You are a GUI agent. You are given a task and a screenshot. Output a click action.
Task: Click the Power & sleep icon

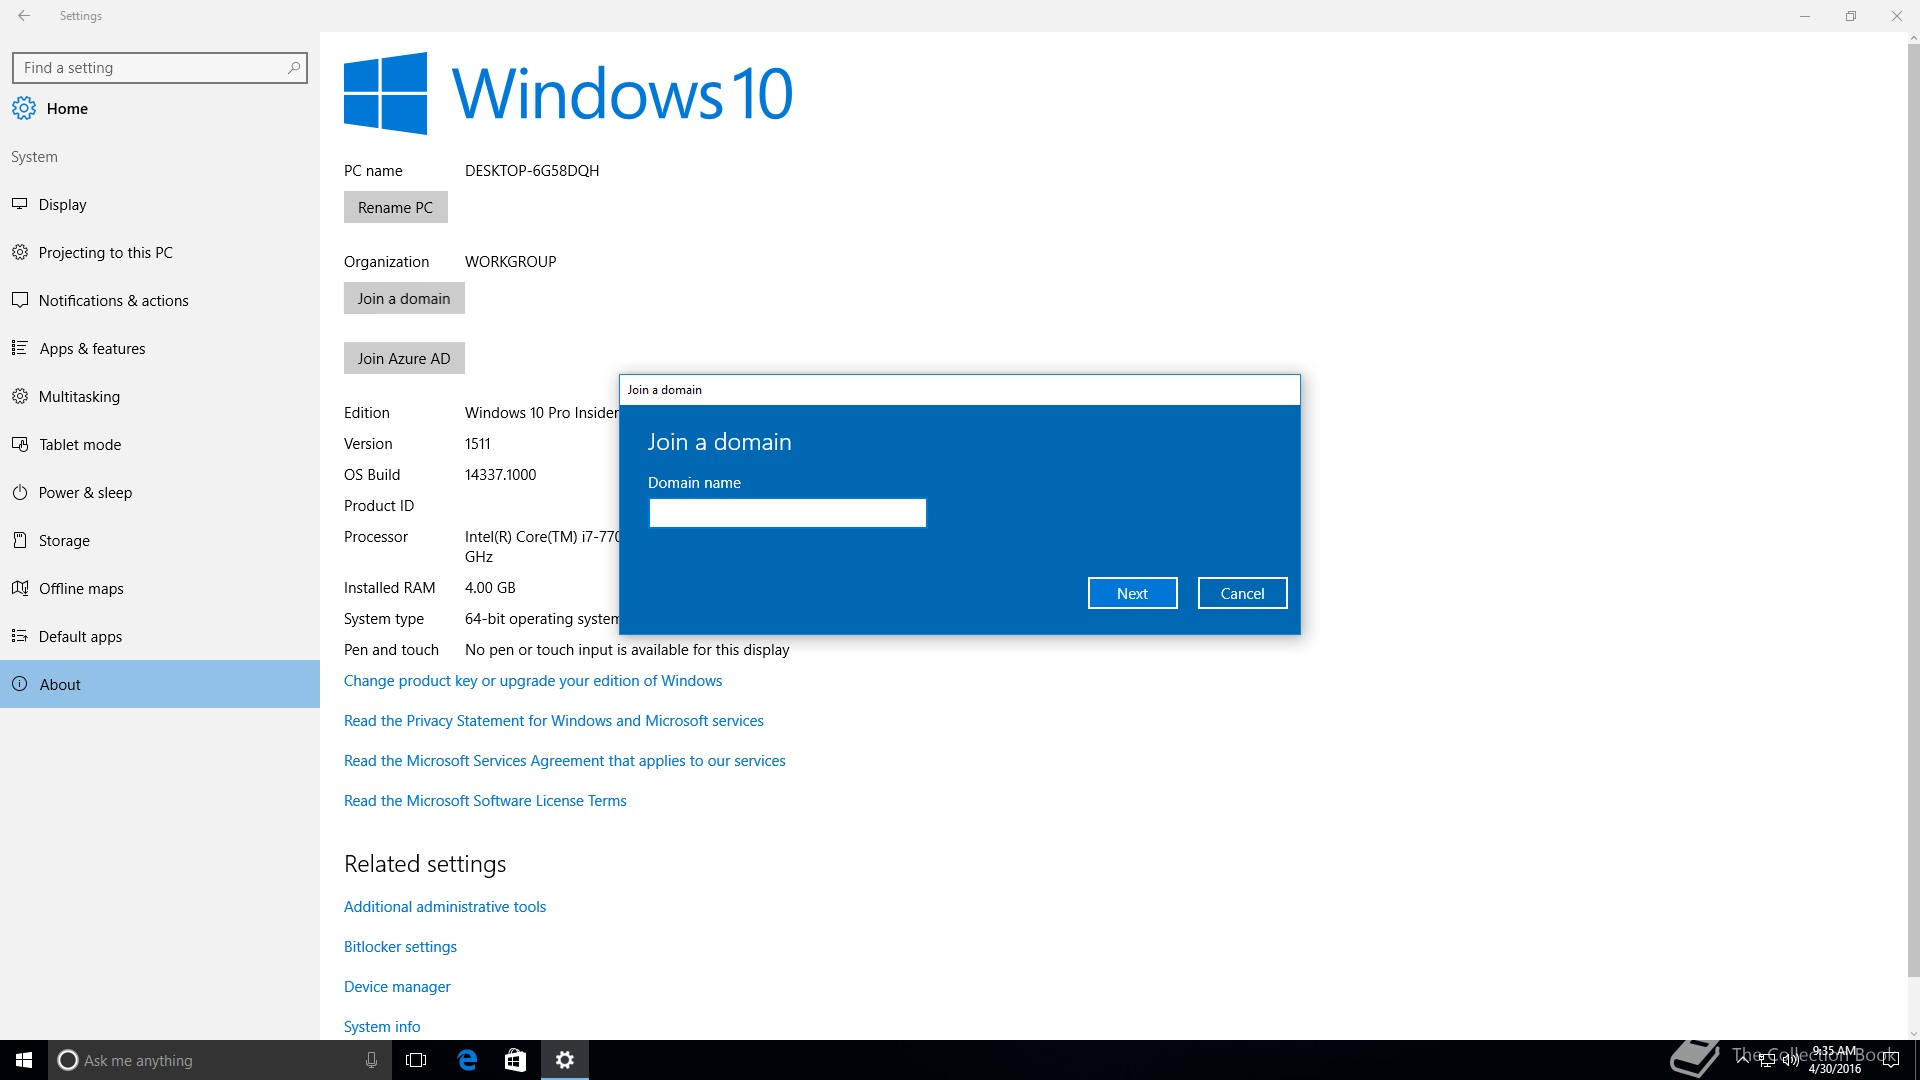(x=19, y=492)
